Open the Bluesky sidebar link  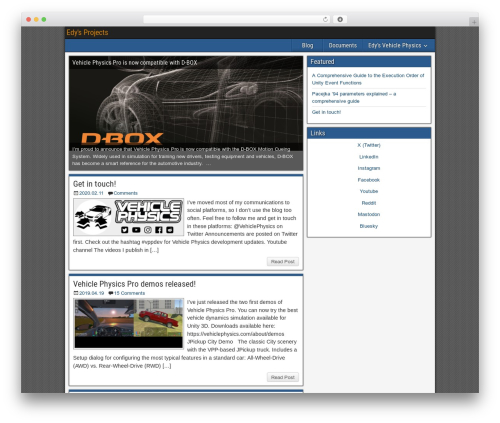point(369,226)
